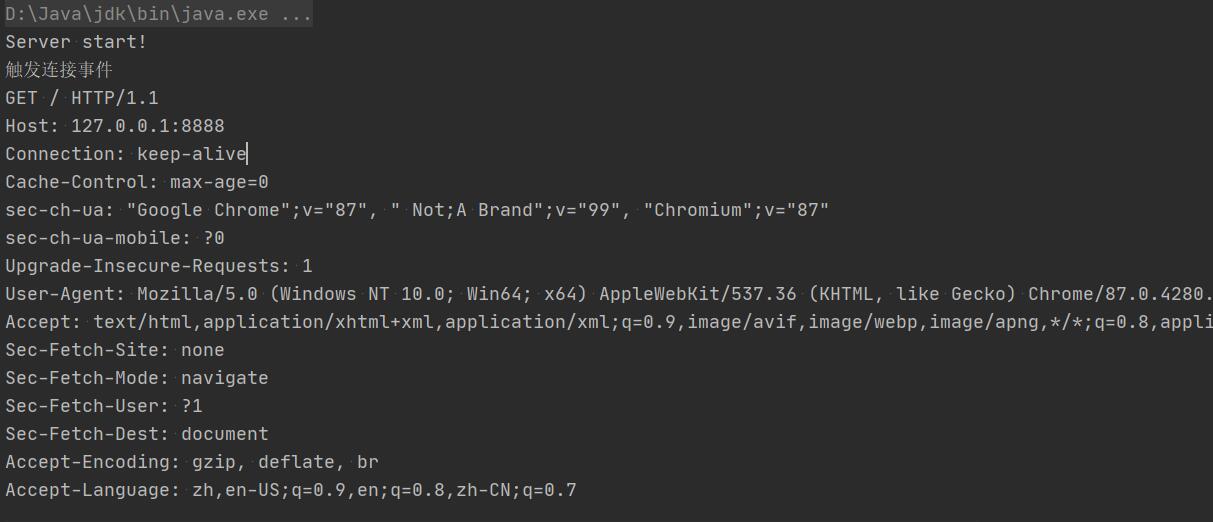Click the 'Server start!' output line
Image resolution: width=1213 pixels, height=522 pixels.
(76, 42)
